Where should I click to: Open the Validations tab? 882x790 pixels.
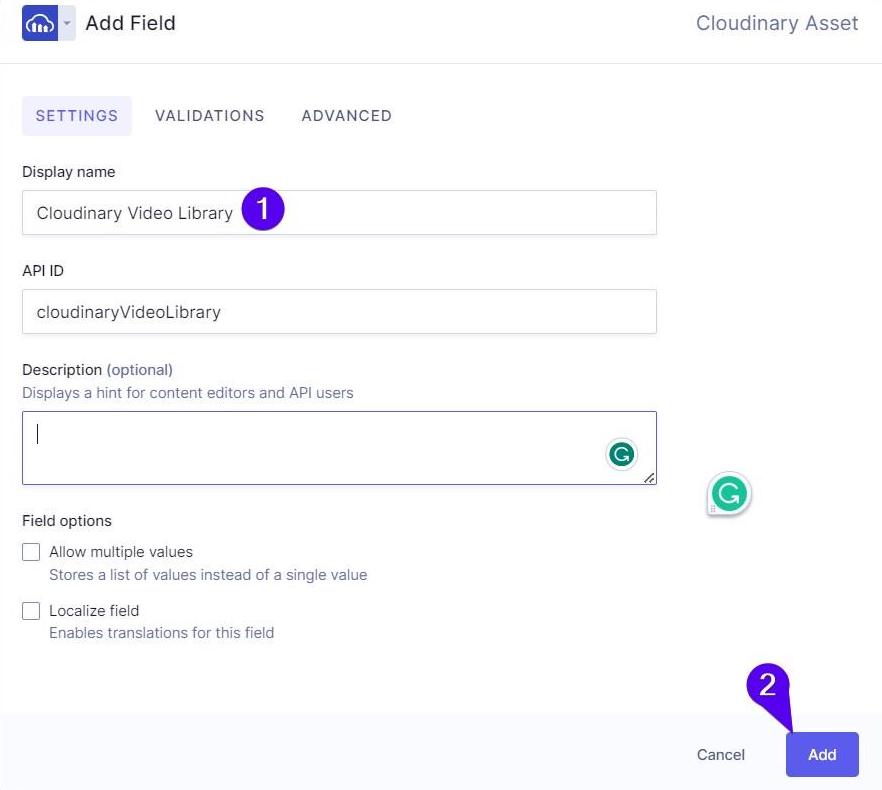(x=210, y=116)
